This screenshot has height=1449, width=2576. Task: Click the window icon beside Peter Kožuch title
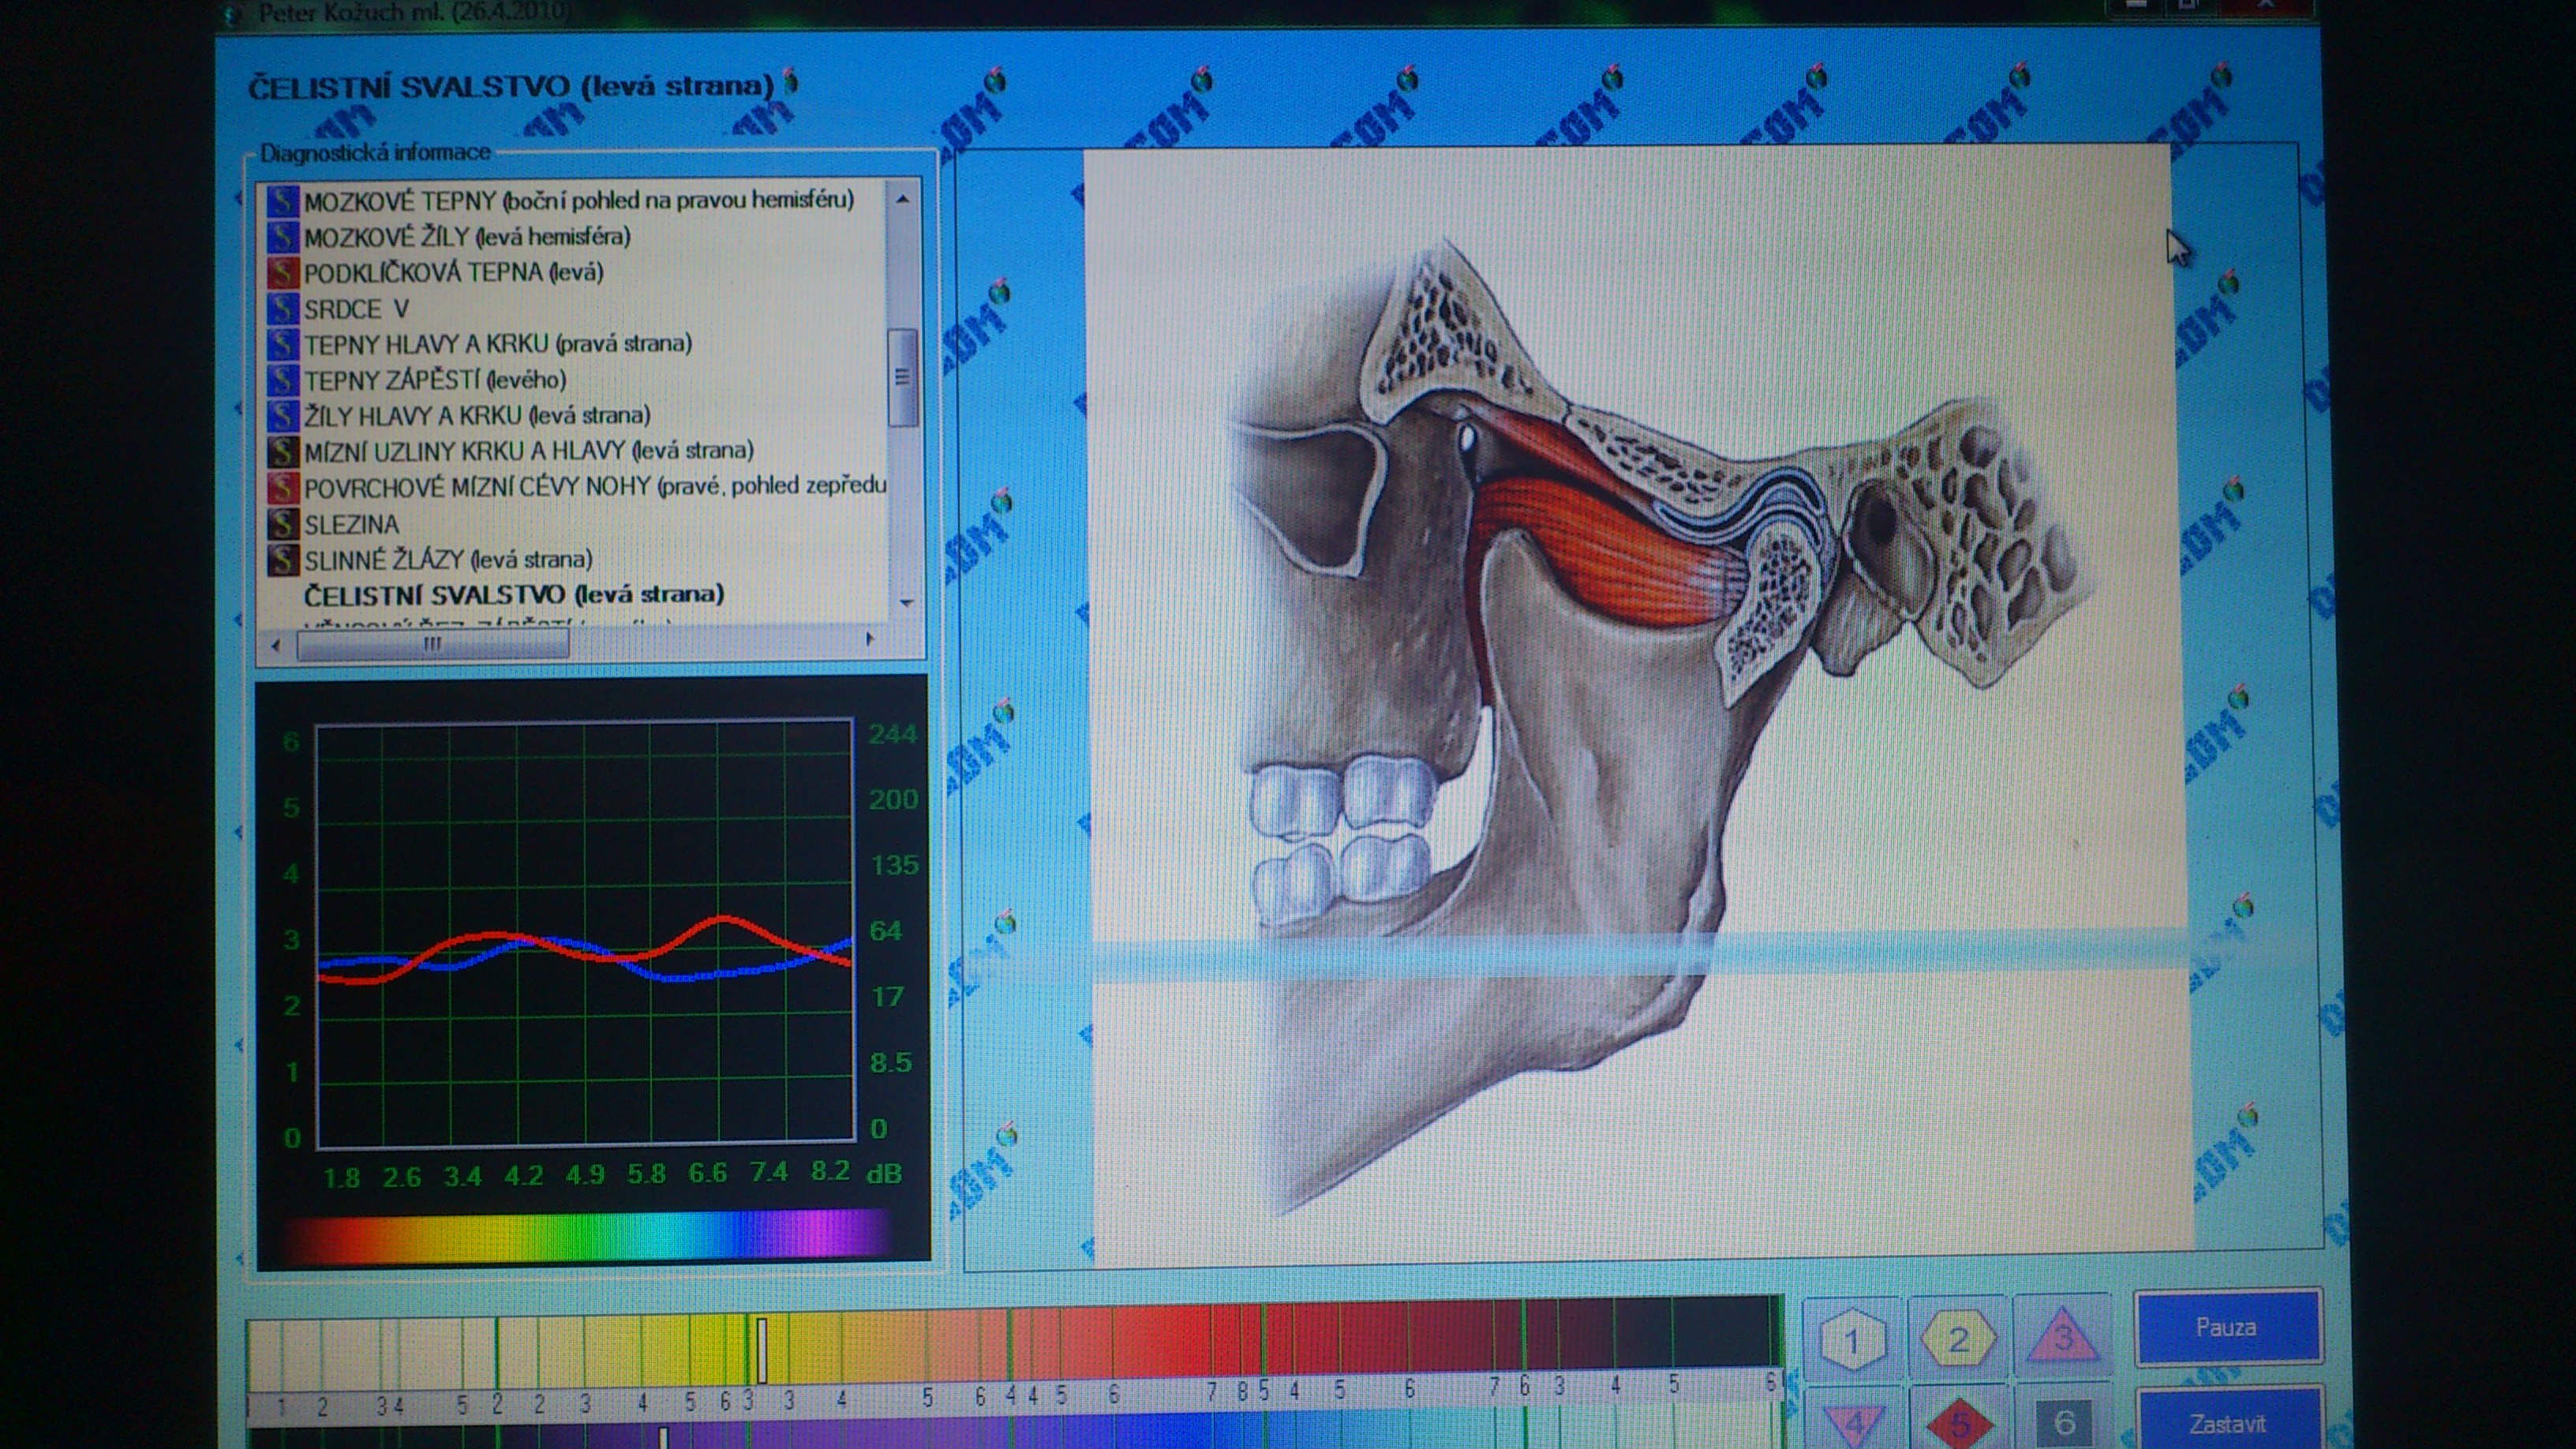[232, 13]
